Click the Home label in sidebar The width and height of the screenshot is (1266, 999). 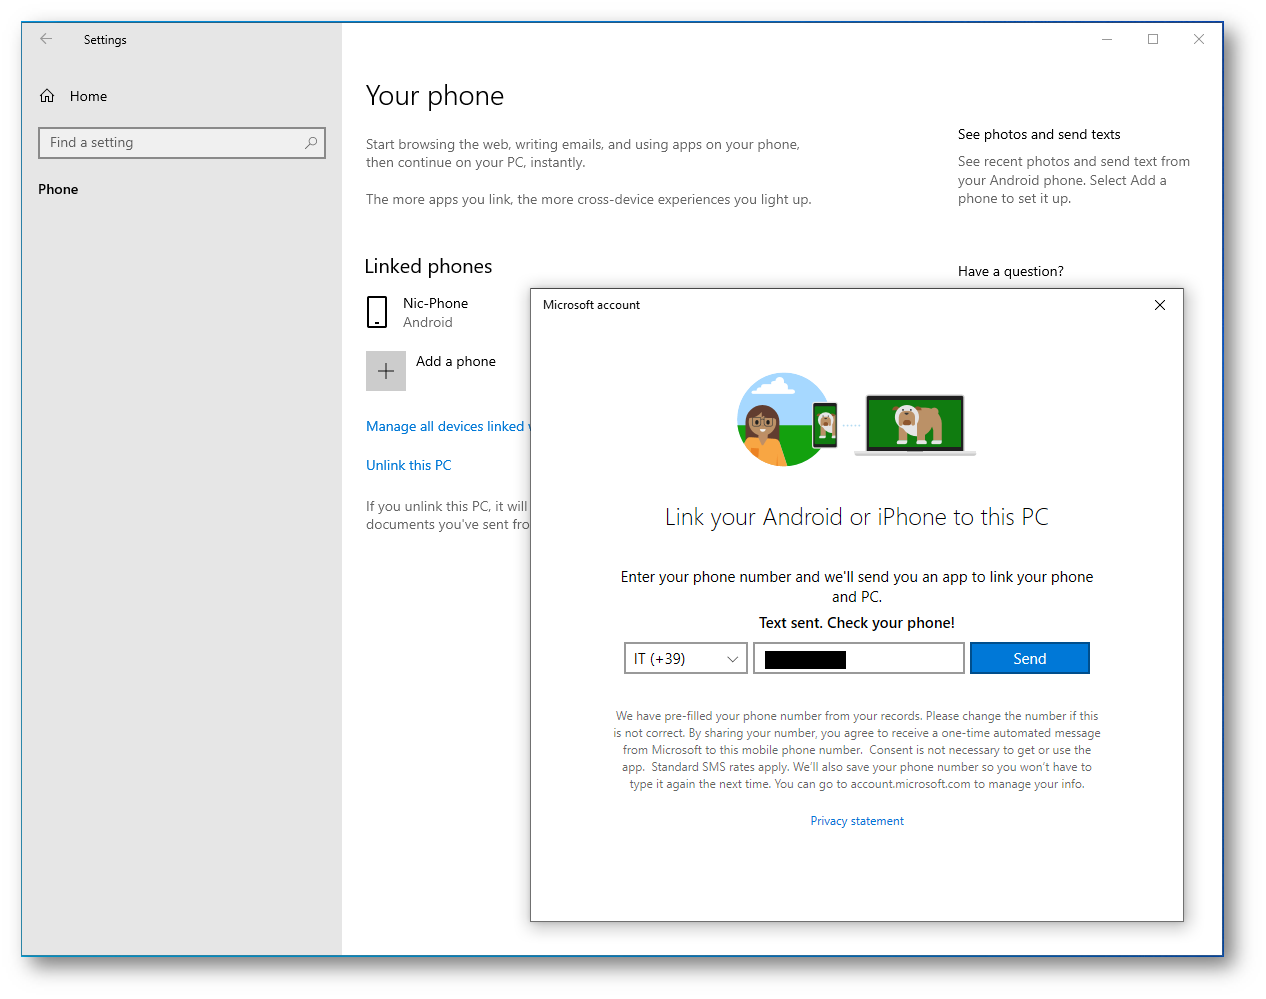pos(88,96)
